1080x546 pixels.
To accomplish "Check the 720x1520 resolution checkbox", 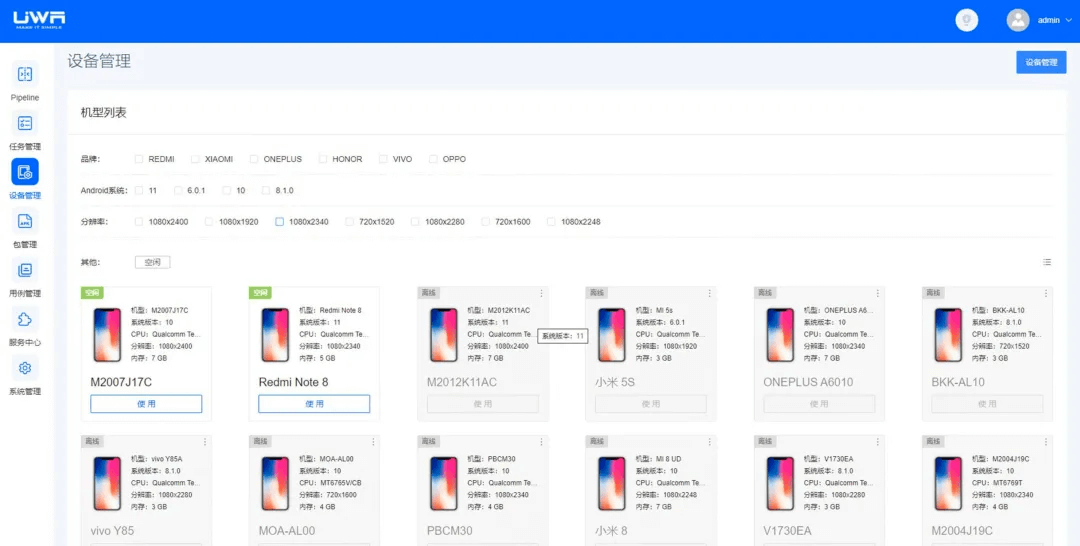I will coord(349,222).
